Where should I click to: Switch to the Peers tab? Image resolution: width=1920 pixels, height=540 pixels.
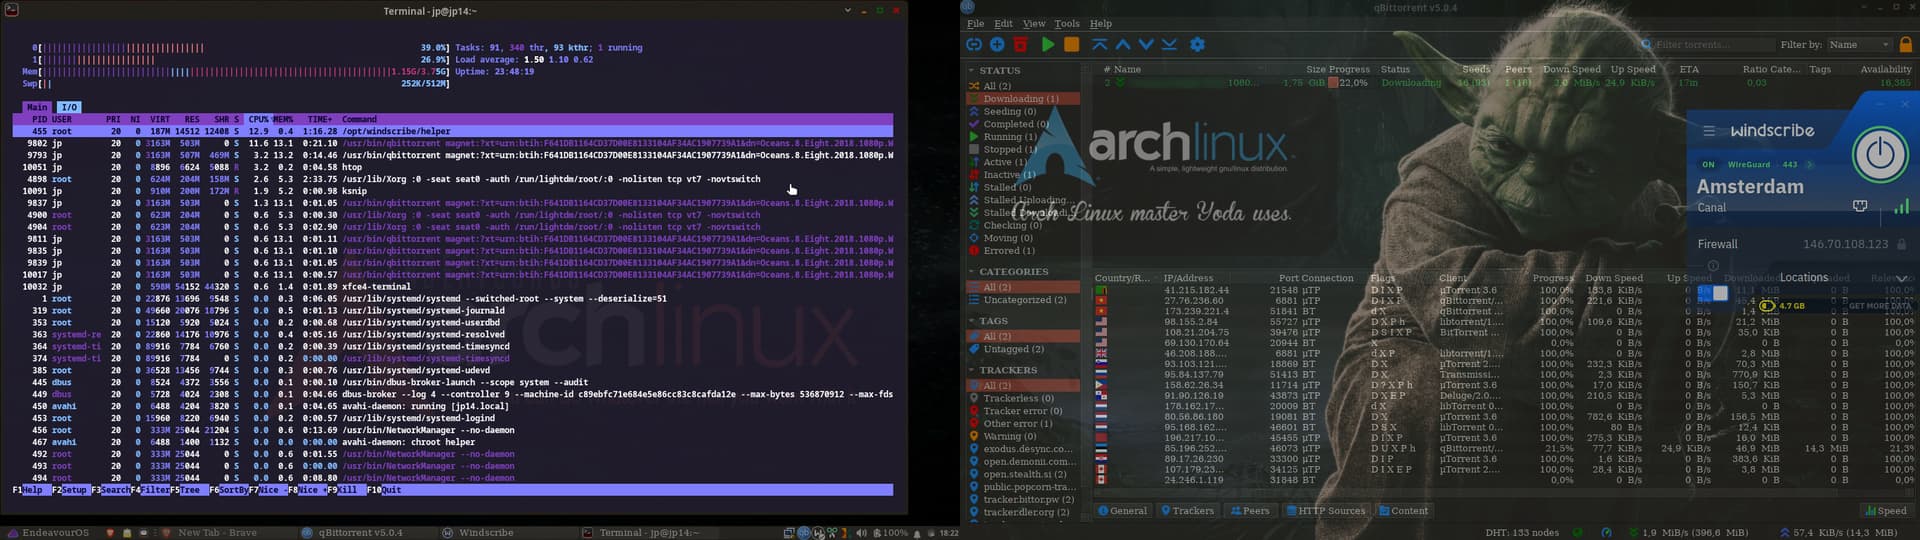1250,511
